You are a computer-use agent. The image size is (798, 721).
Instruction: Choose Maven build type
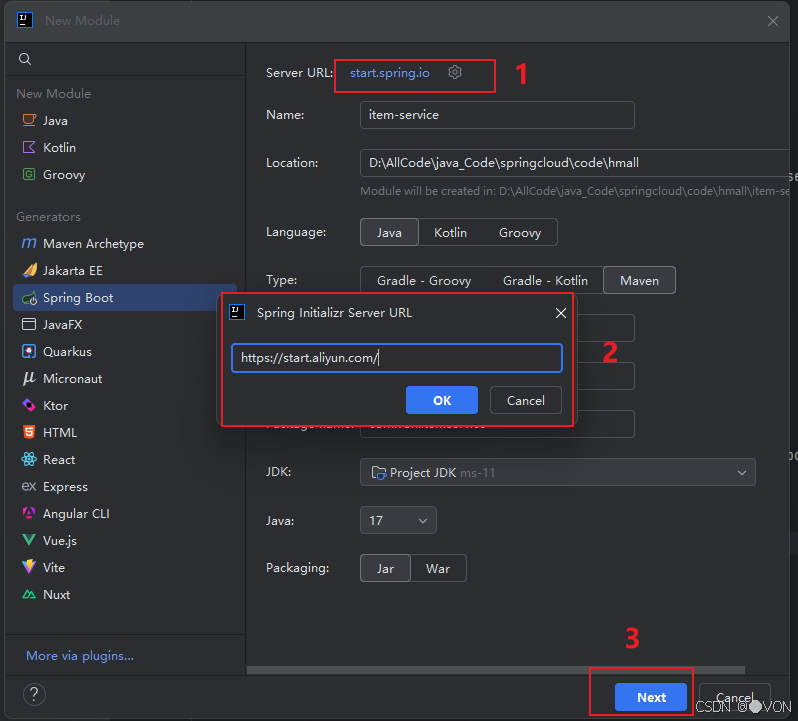[x=639, y=280]
